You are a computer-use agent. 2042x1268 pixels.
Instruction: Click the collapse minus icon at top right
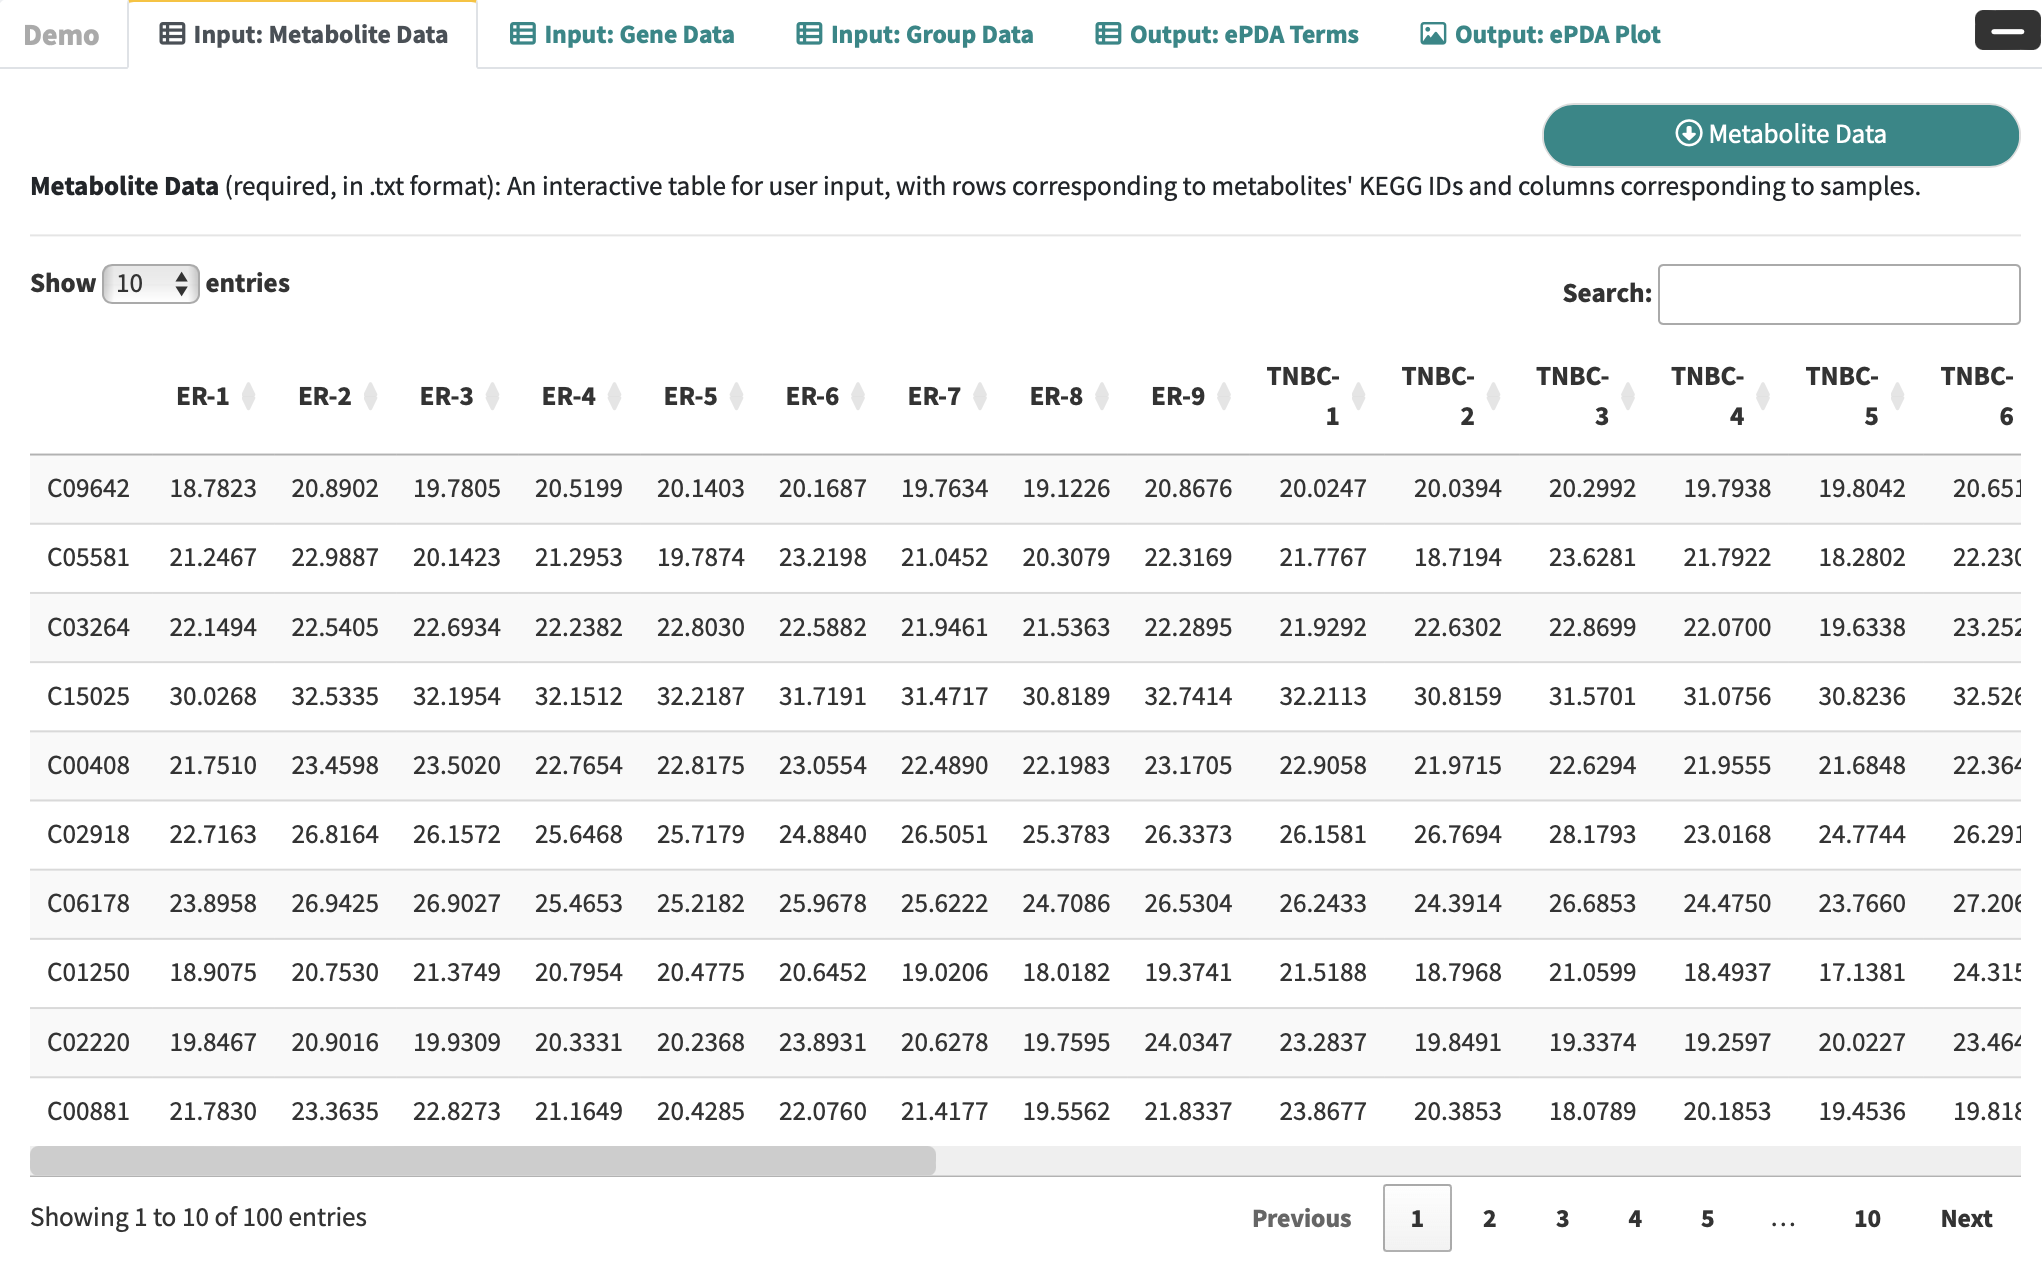click(x=2006, y=31)
